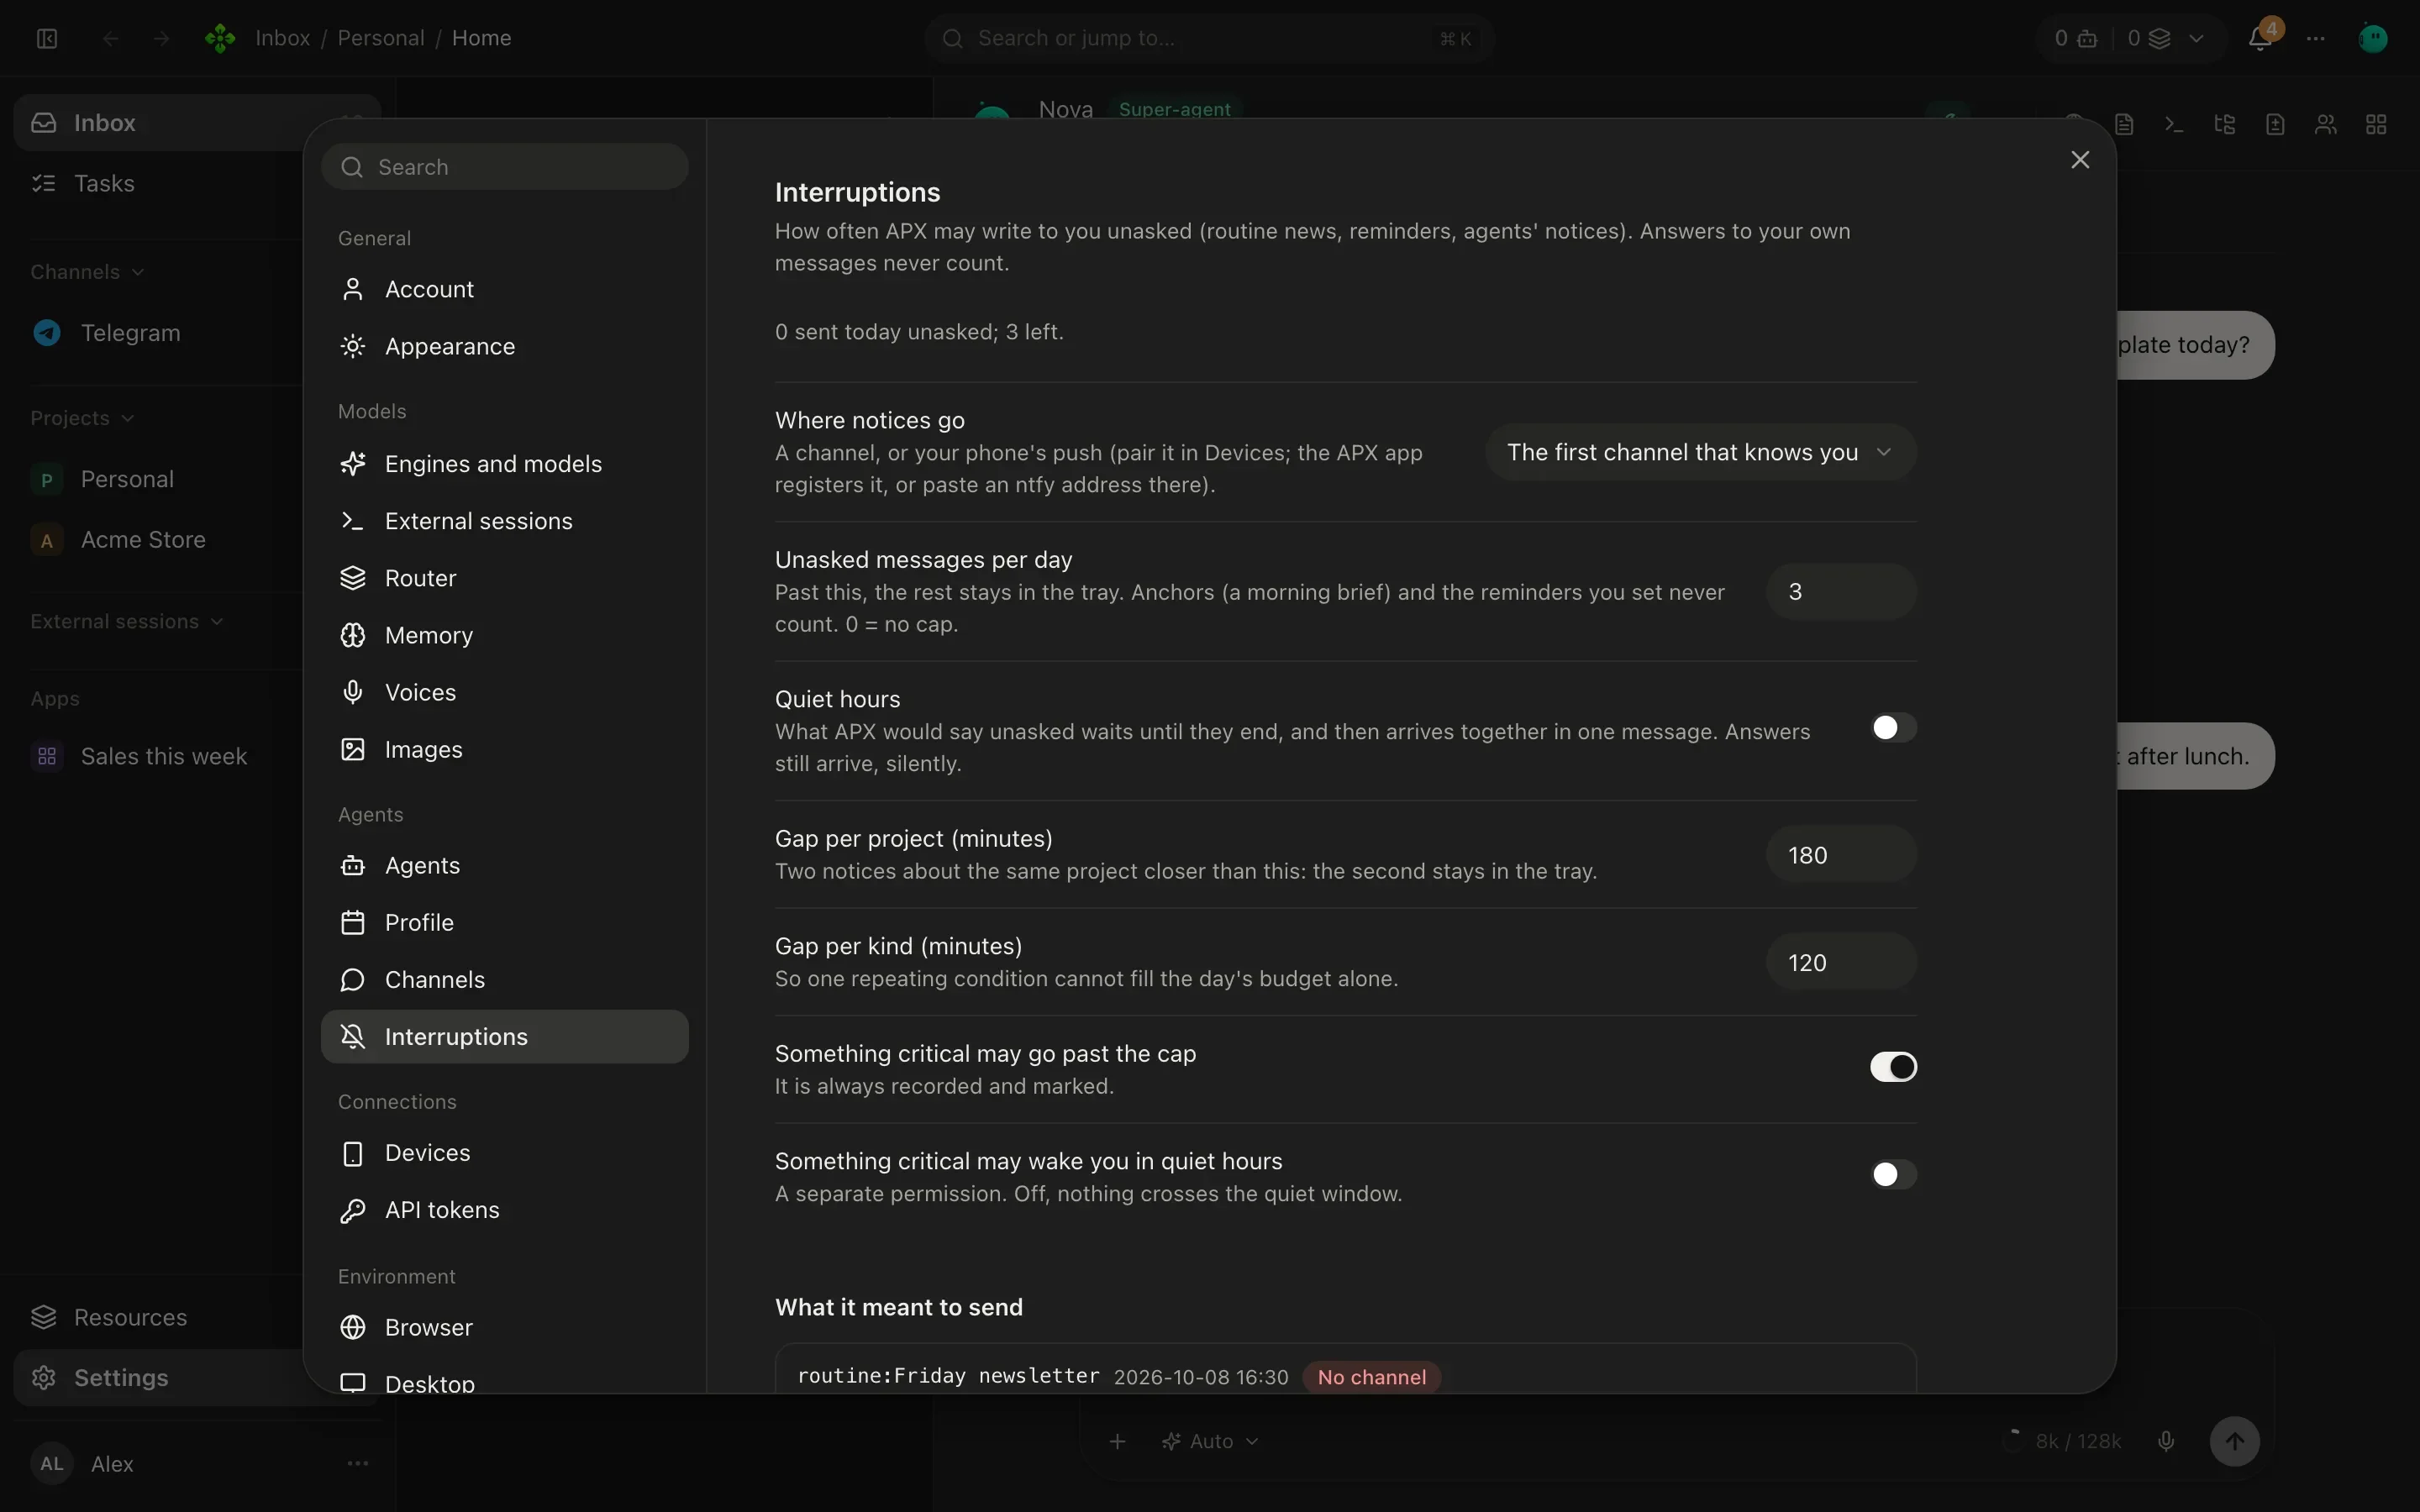Click the terminal icon in chat toolbar
This screenshot has width=2420, height=1512.
pos(2174,125)
